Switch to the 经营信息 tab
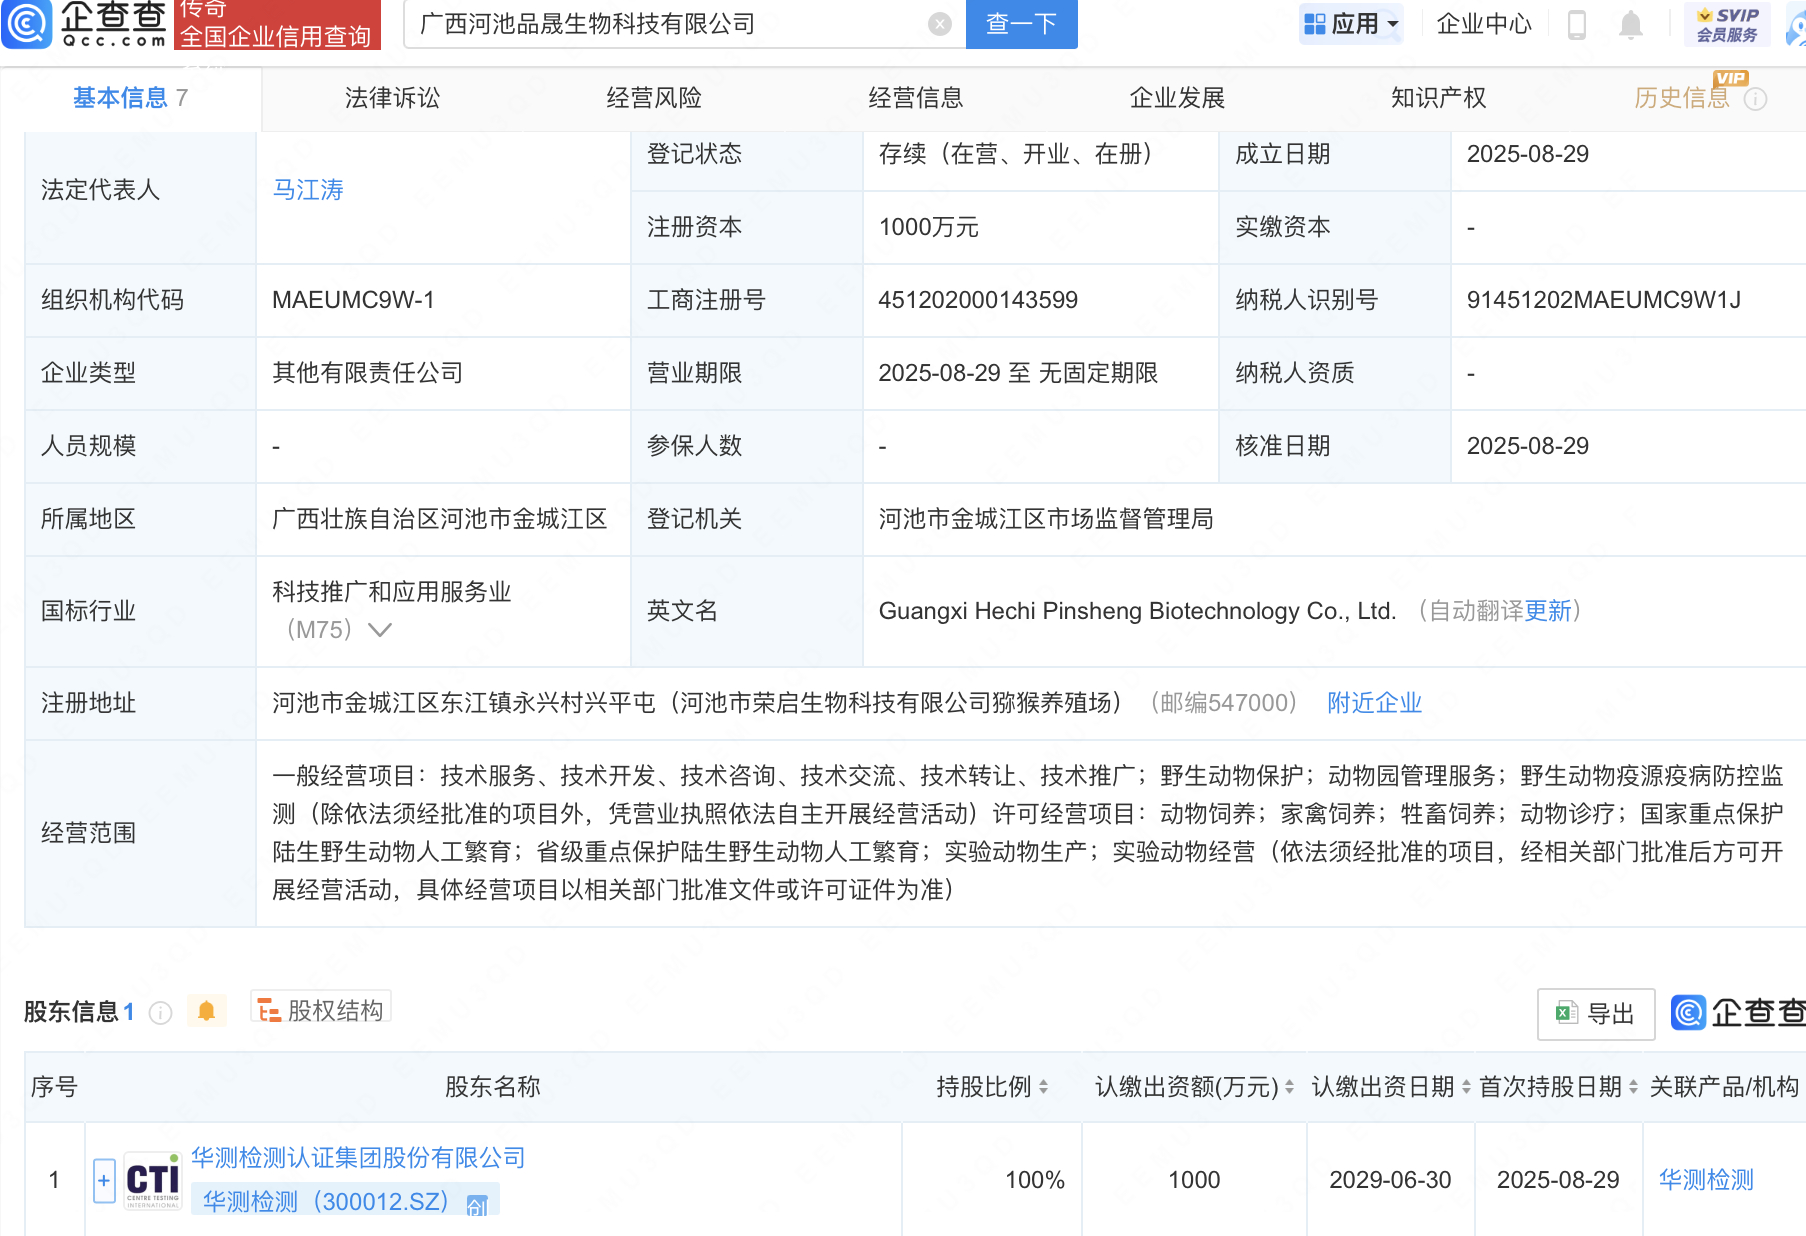Viewport: 1806px width, 1236px height. [x=916, y=98]
